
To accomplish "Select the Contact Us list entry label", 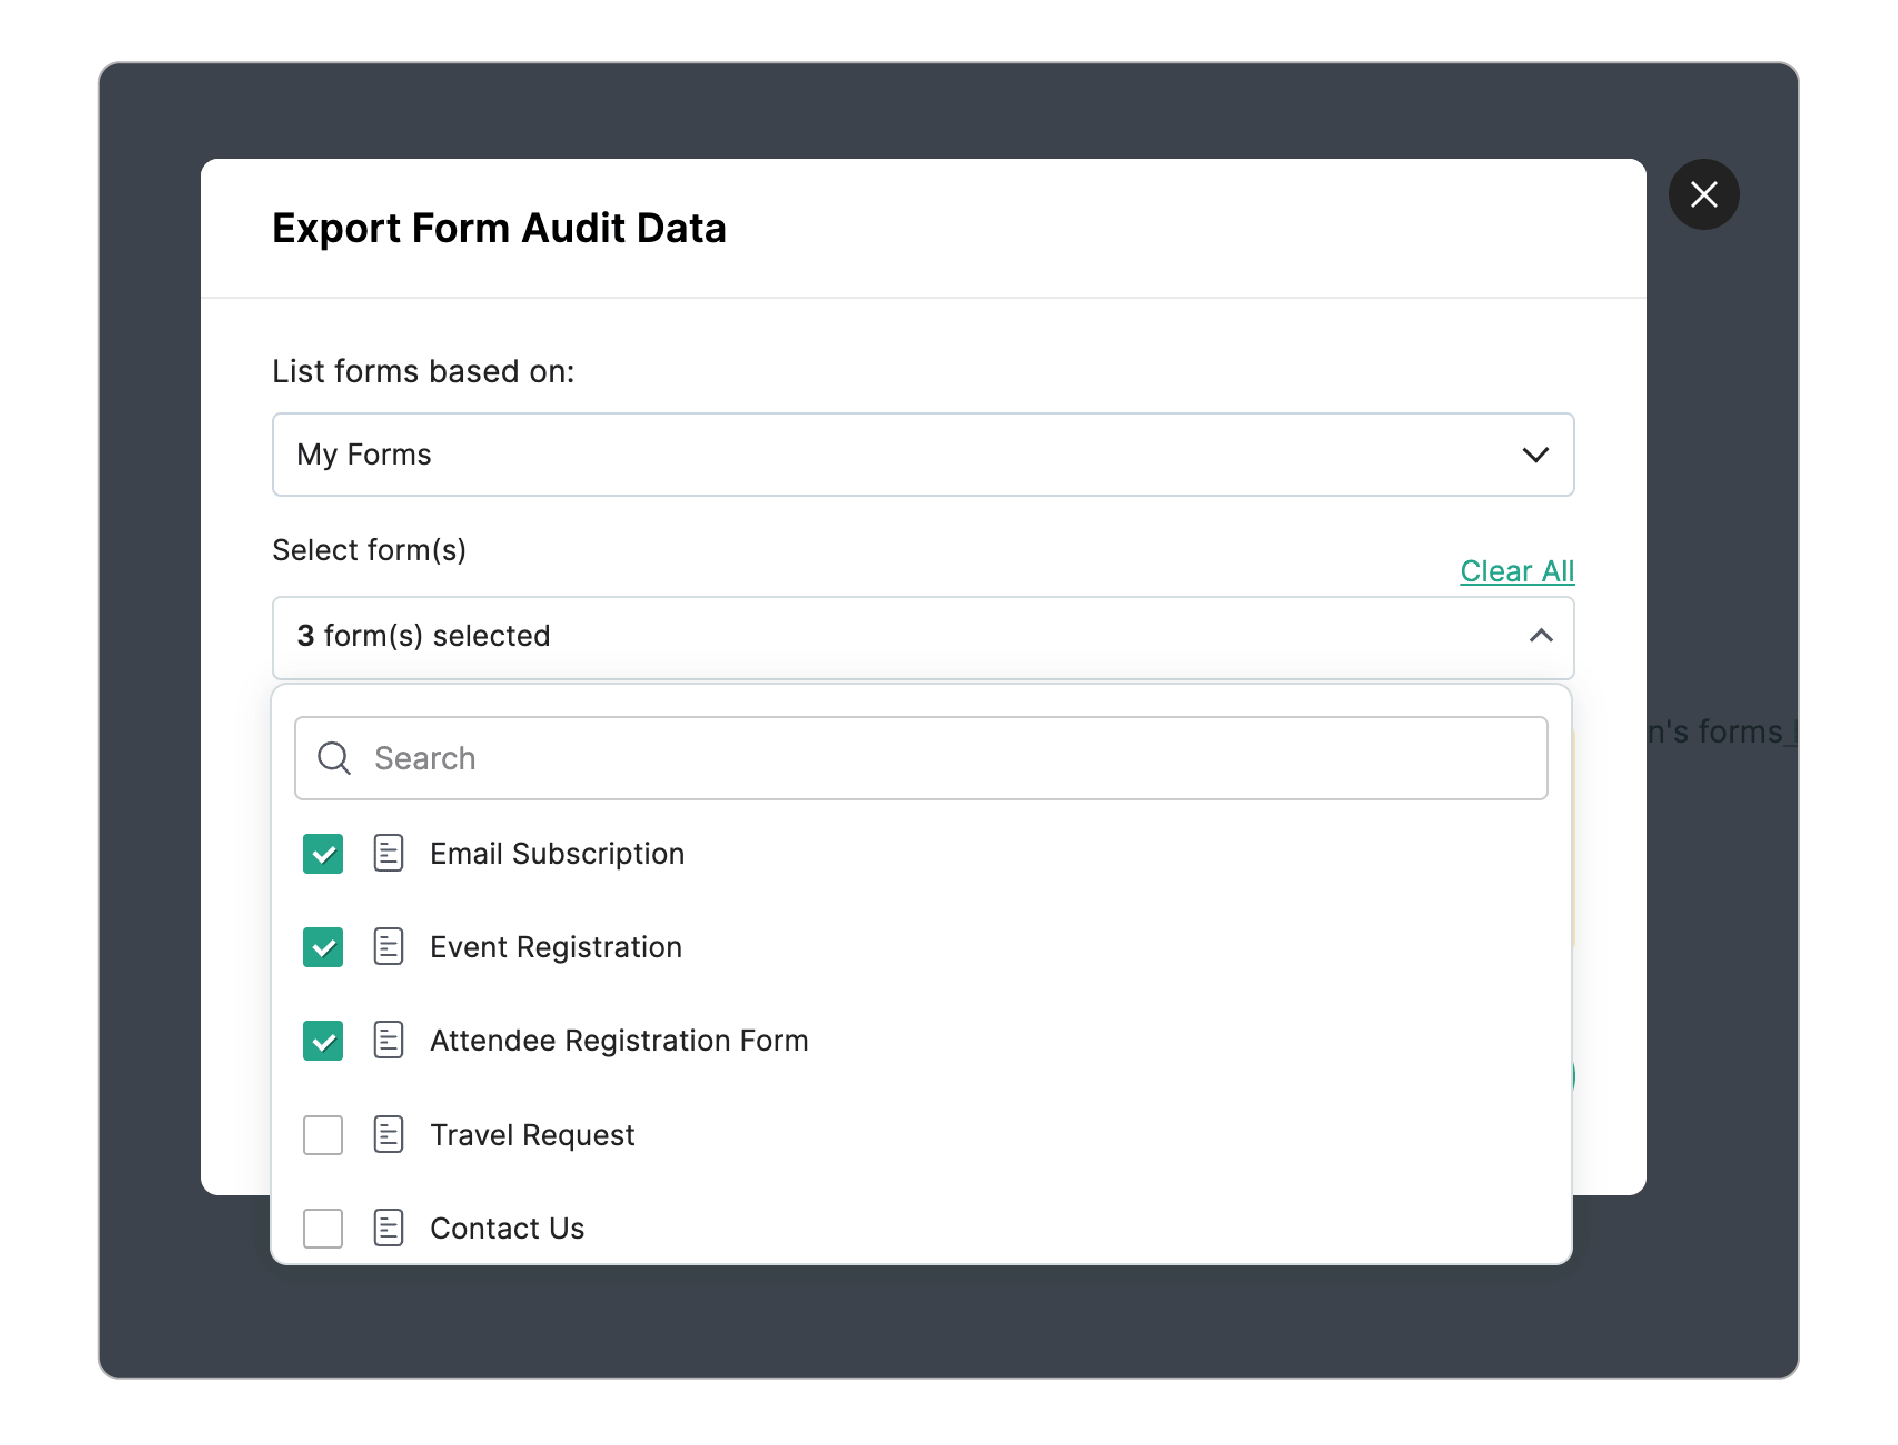I will click(x=507, y=1228).
